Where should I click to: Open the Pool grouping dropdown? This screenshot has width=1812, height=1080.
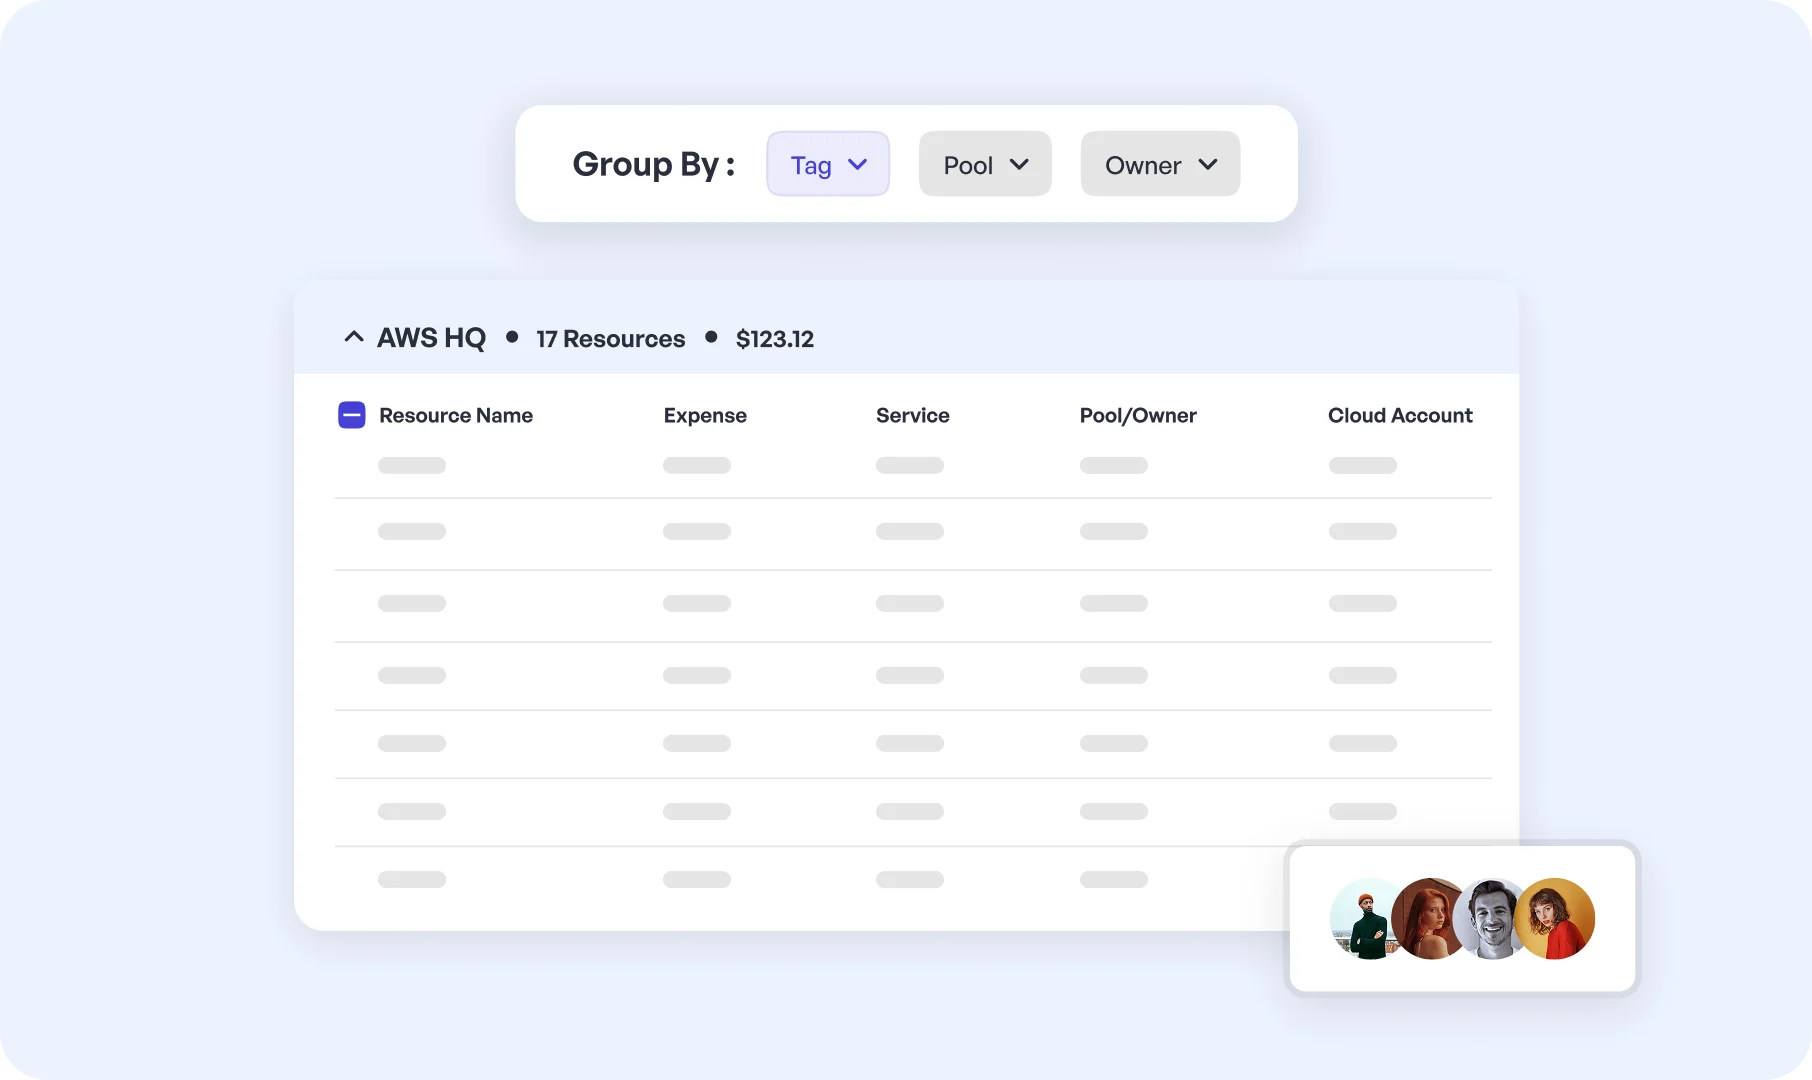[983, 164]
